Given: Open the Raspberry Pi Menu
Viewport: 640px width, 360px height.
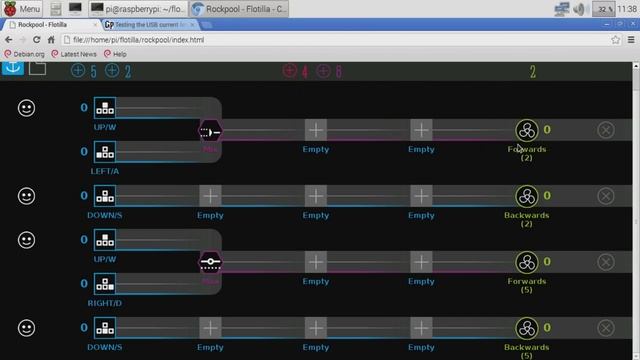Looking at the screenshot, I should pyautogui.click(x=22, y=9).
